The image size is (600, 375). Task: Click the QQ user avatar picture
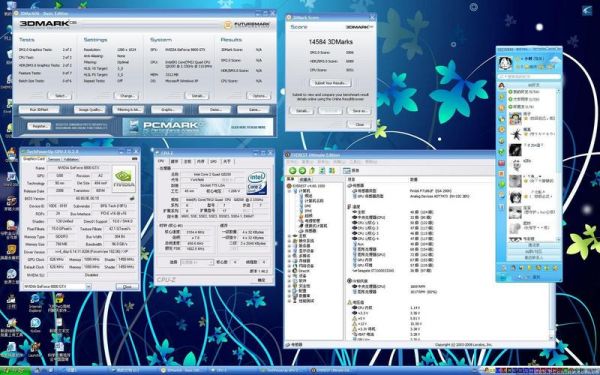click(505, 62)
